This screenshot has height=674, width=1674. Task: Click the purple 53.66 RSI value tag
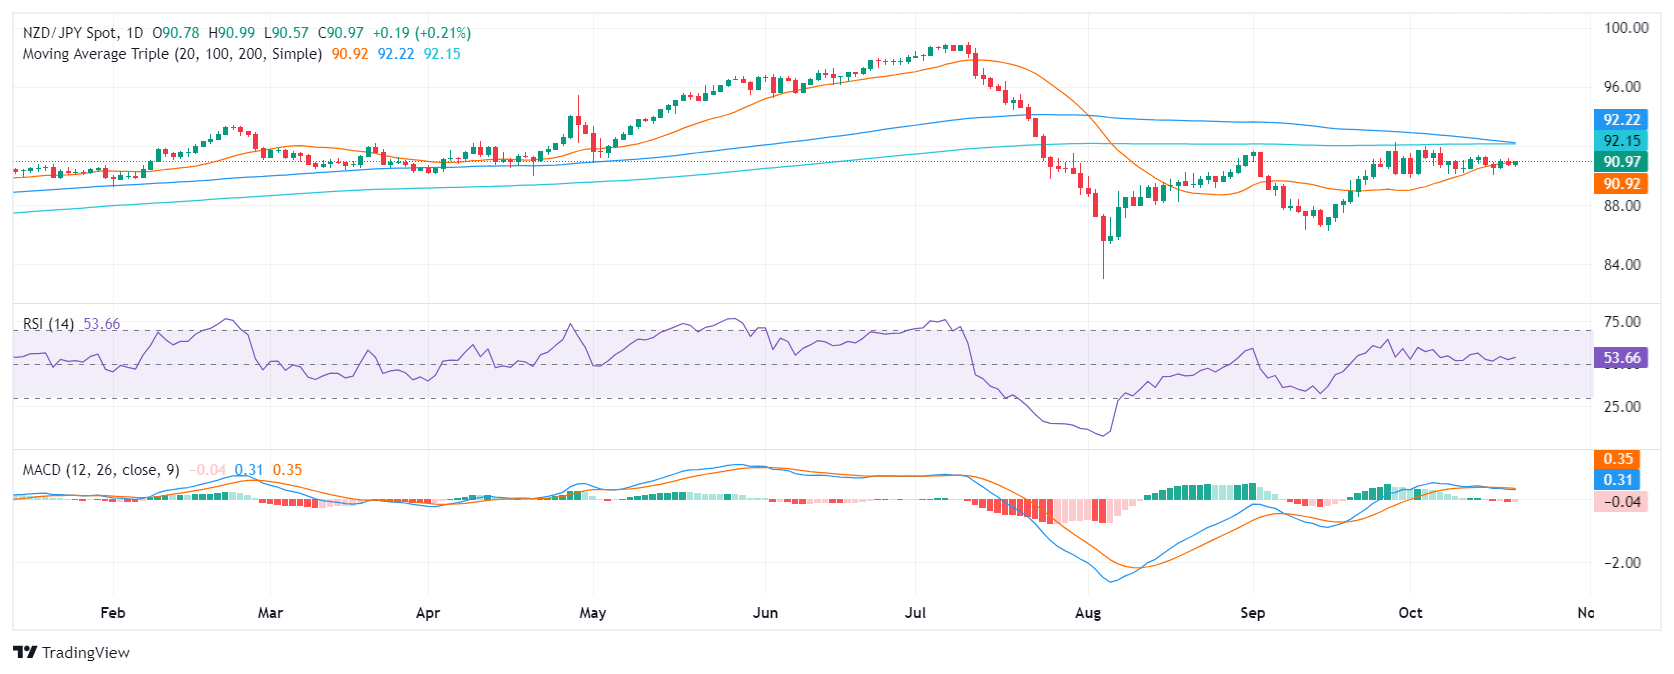pyautogui.click(x=1620, y=358)
